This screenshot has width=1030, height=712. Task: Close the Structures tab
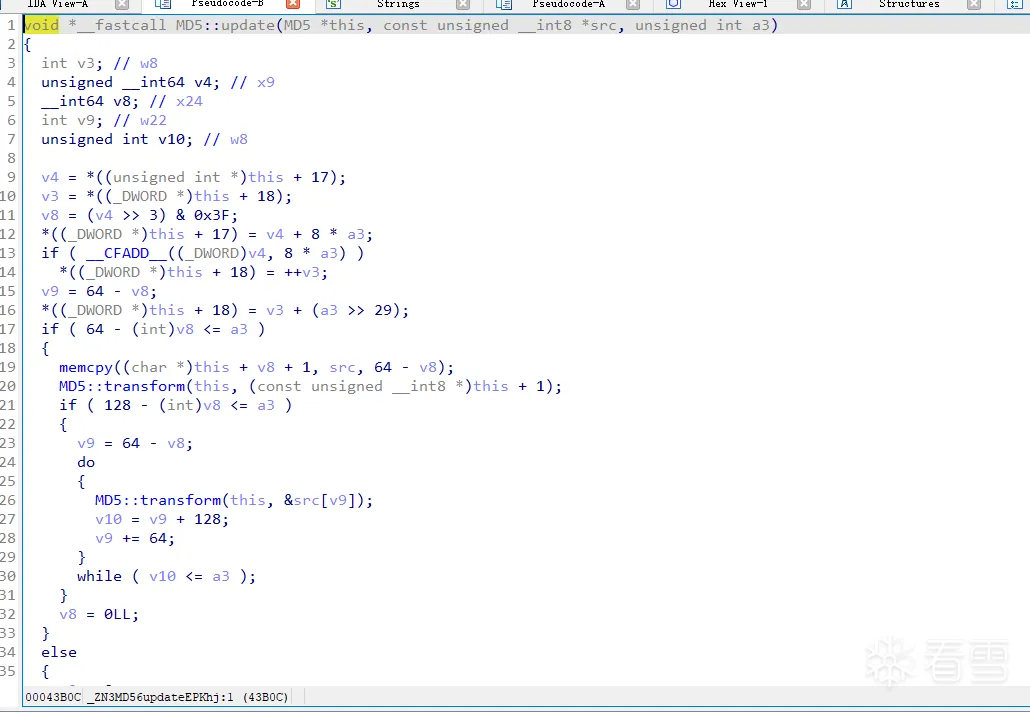tap(974, 4)
